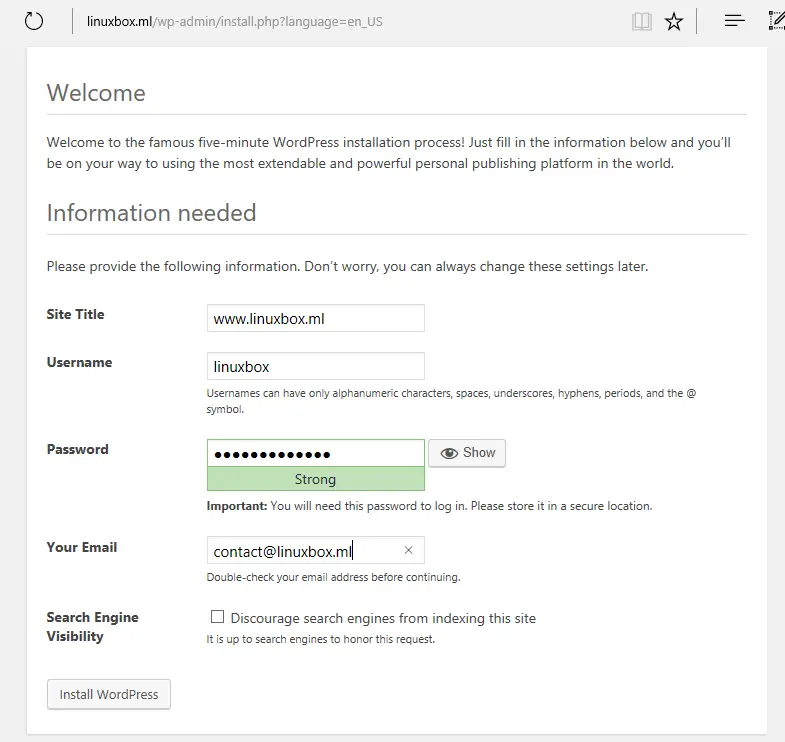Viewport: 785px width, 742px height.
Task: Click the Welcome heading
Action: pos(96,93)
